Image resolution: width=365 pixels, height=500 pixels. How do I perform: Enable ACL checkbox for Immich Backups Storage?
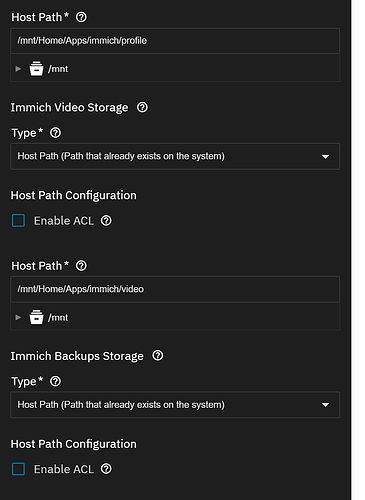coord(18,469)
